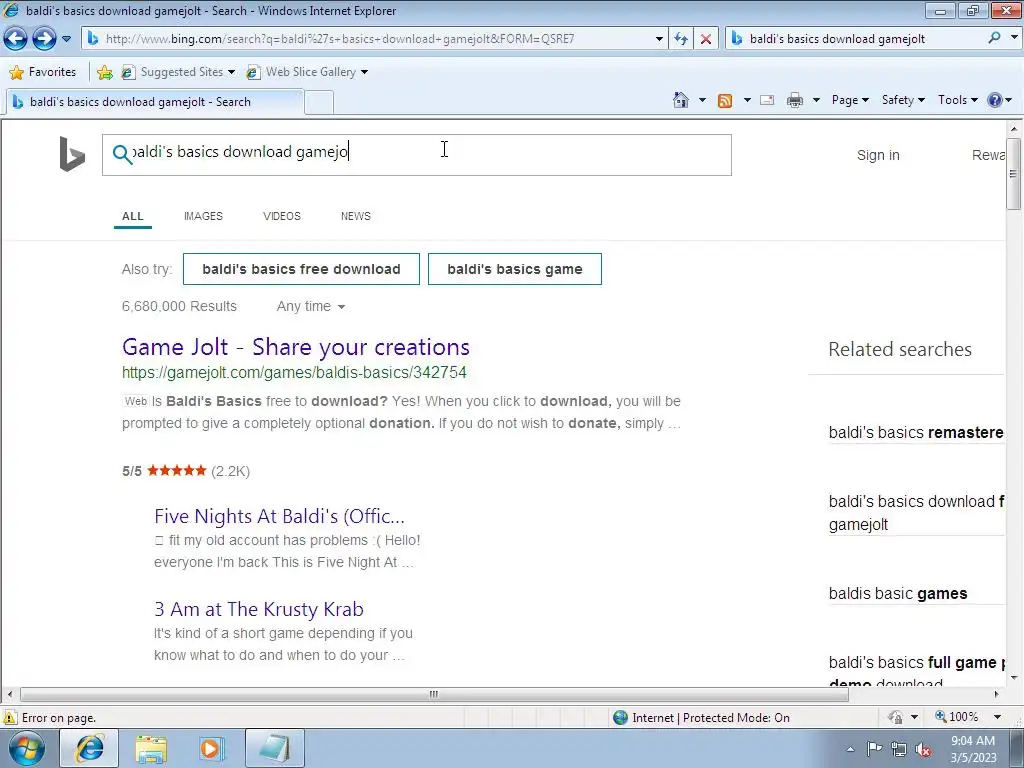Expand the Home button dropdown arrow
The width and height of the screenshot is (1024, 768).
(x=702, y=100)
